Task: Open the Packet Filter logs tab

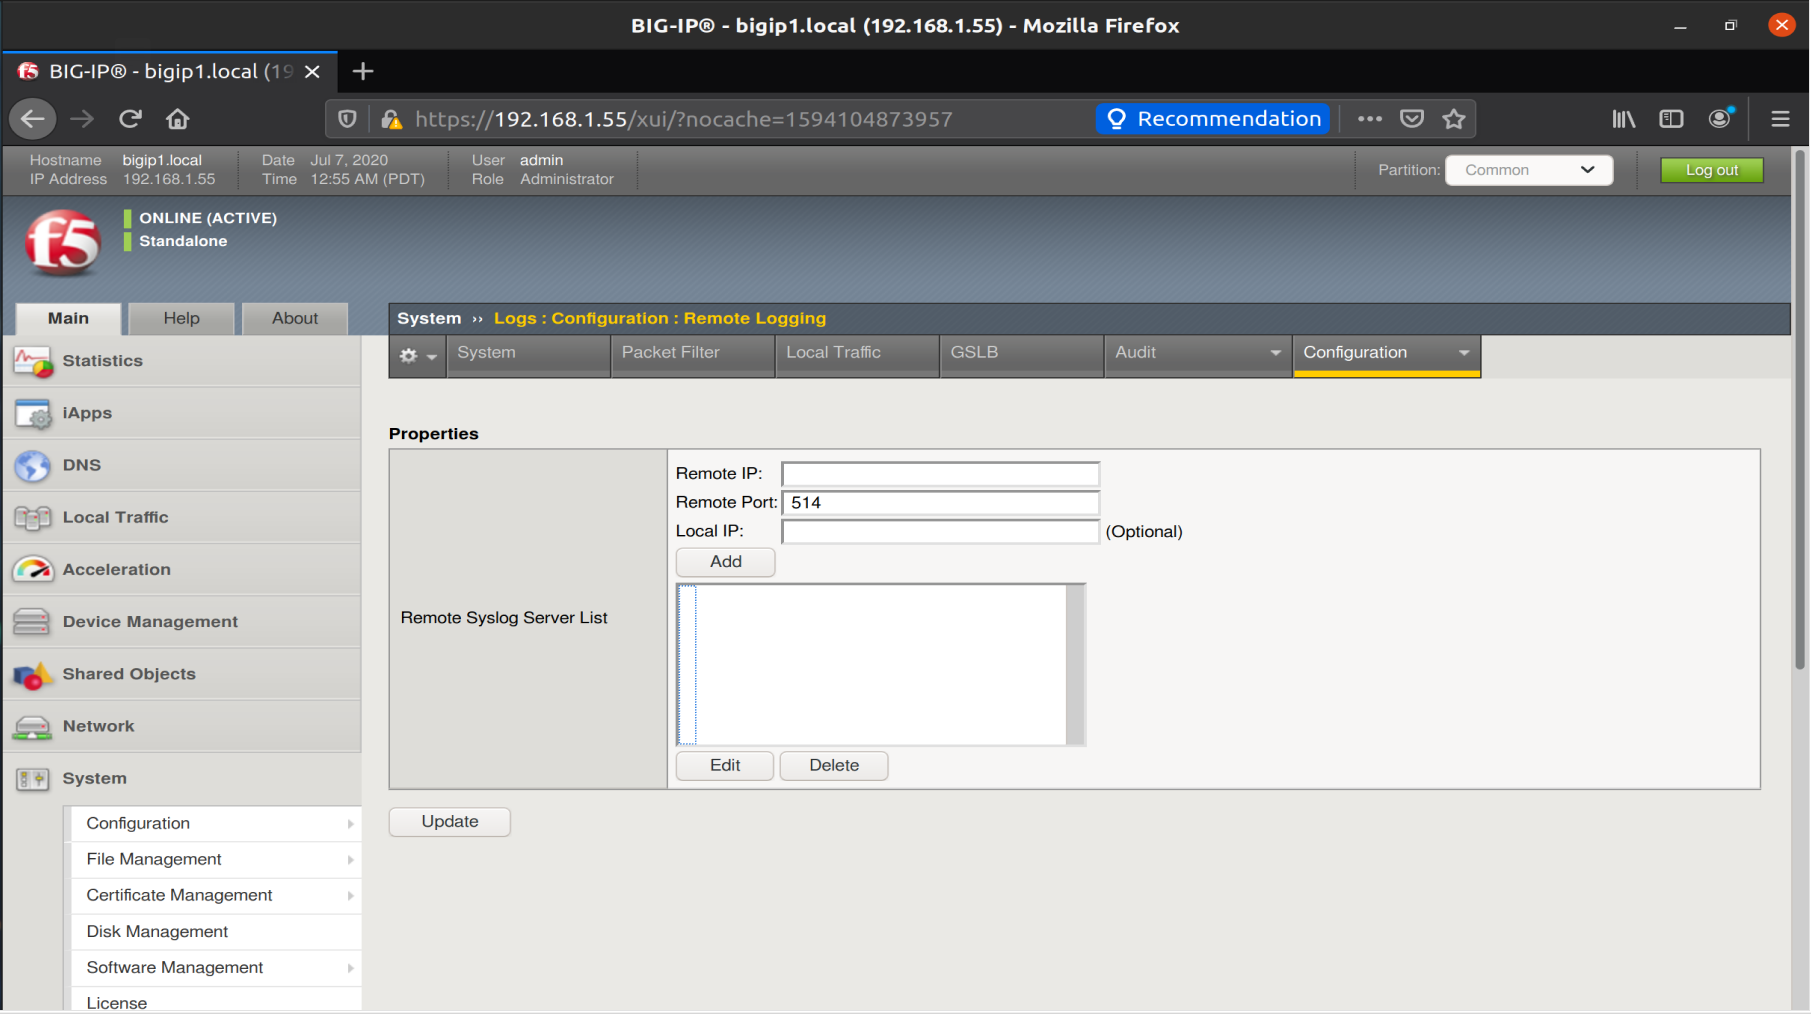Action: [x=693, y=354]
